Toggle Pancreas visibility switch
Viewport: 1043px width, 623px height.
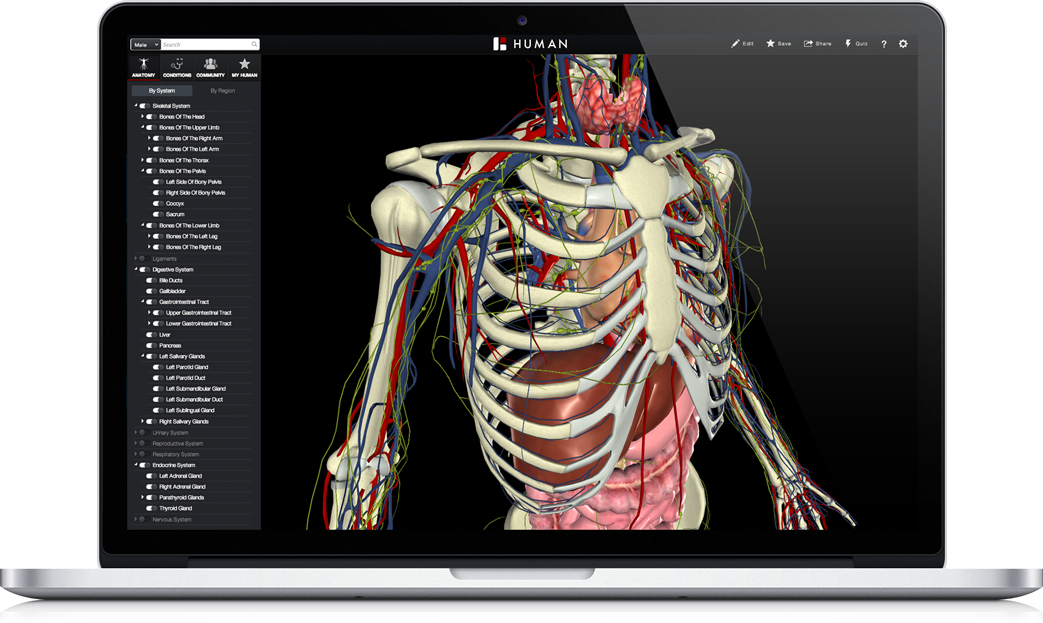(x=151, y=346)
